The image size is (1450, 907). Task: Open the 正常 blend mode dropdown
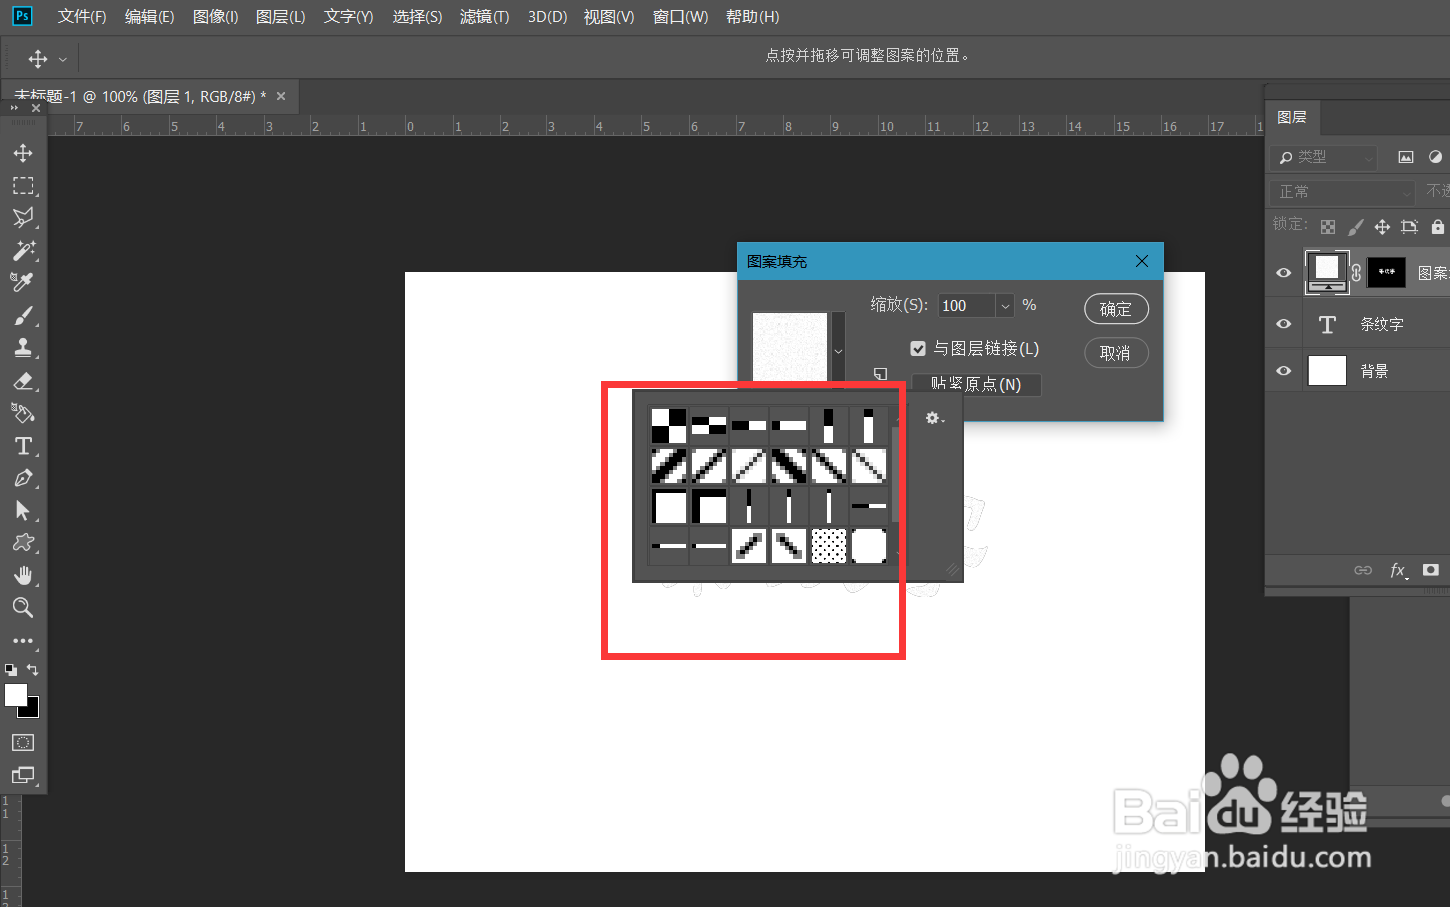click(1342, 191)
